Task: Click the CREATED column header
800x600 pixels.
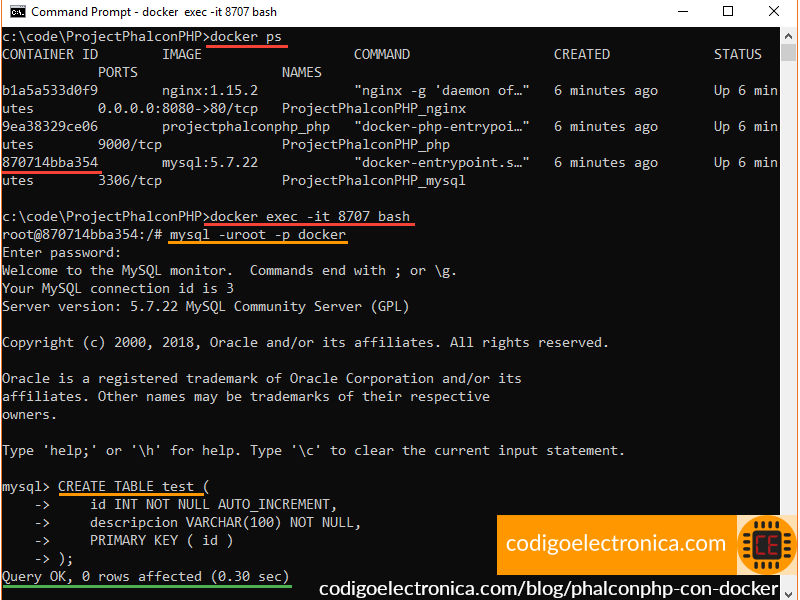Action: (582, 55)
